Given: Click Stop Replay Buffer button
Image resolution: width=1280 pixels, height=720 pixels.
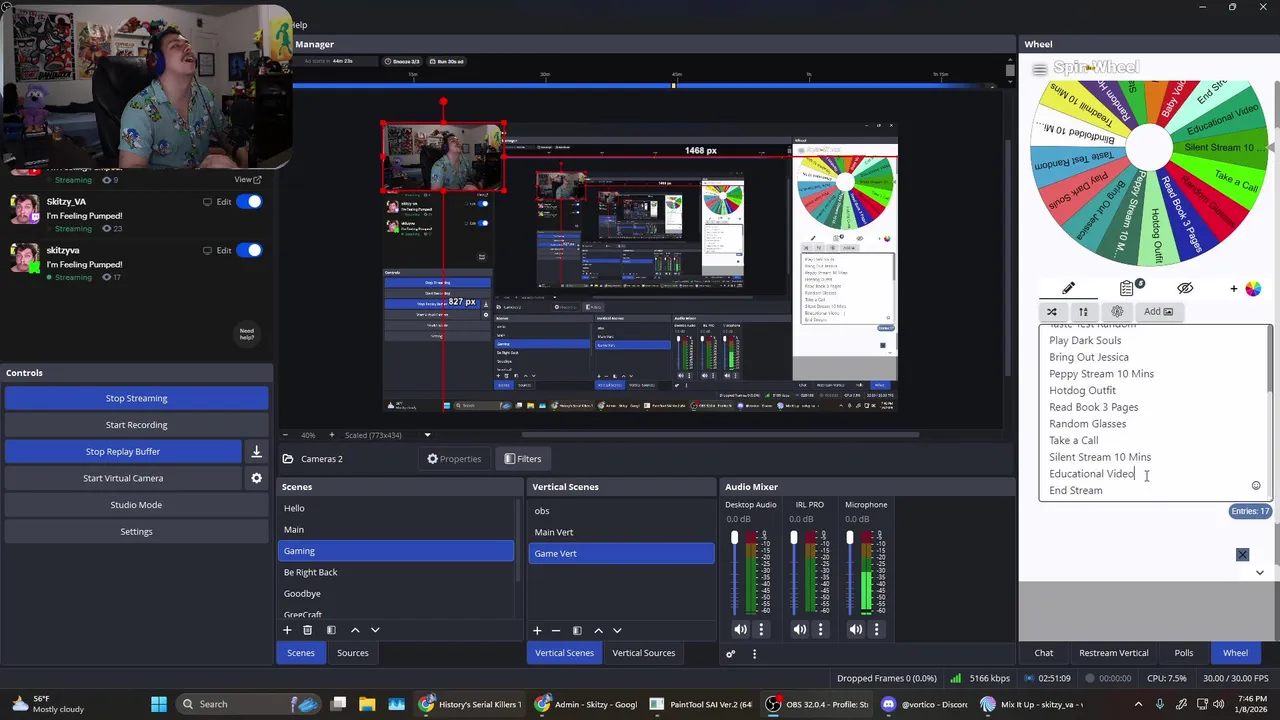Looking at the screenshot, I should [122, 451].
